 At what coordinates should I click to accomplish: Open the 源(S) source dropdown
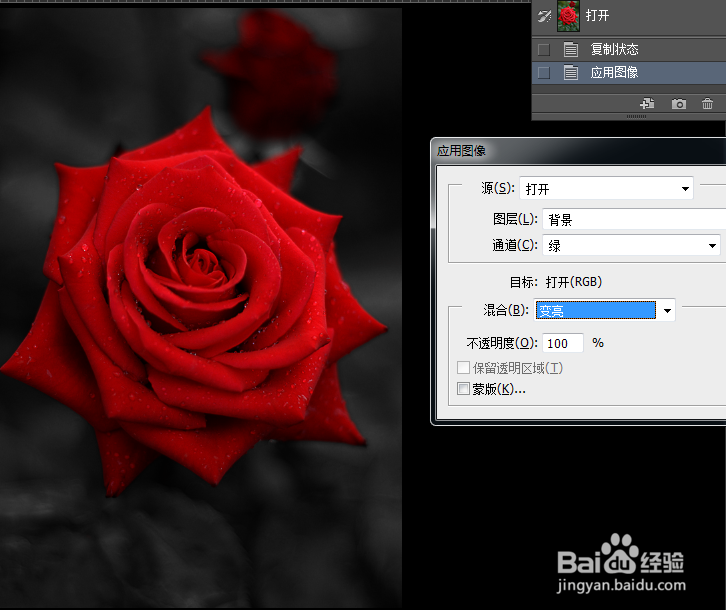tap(607, 189)
